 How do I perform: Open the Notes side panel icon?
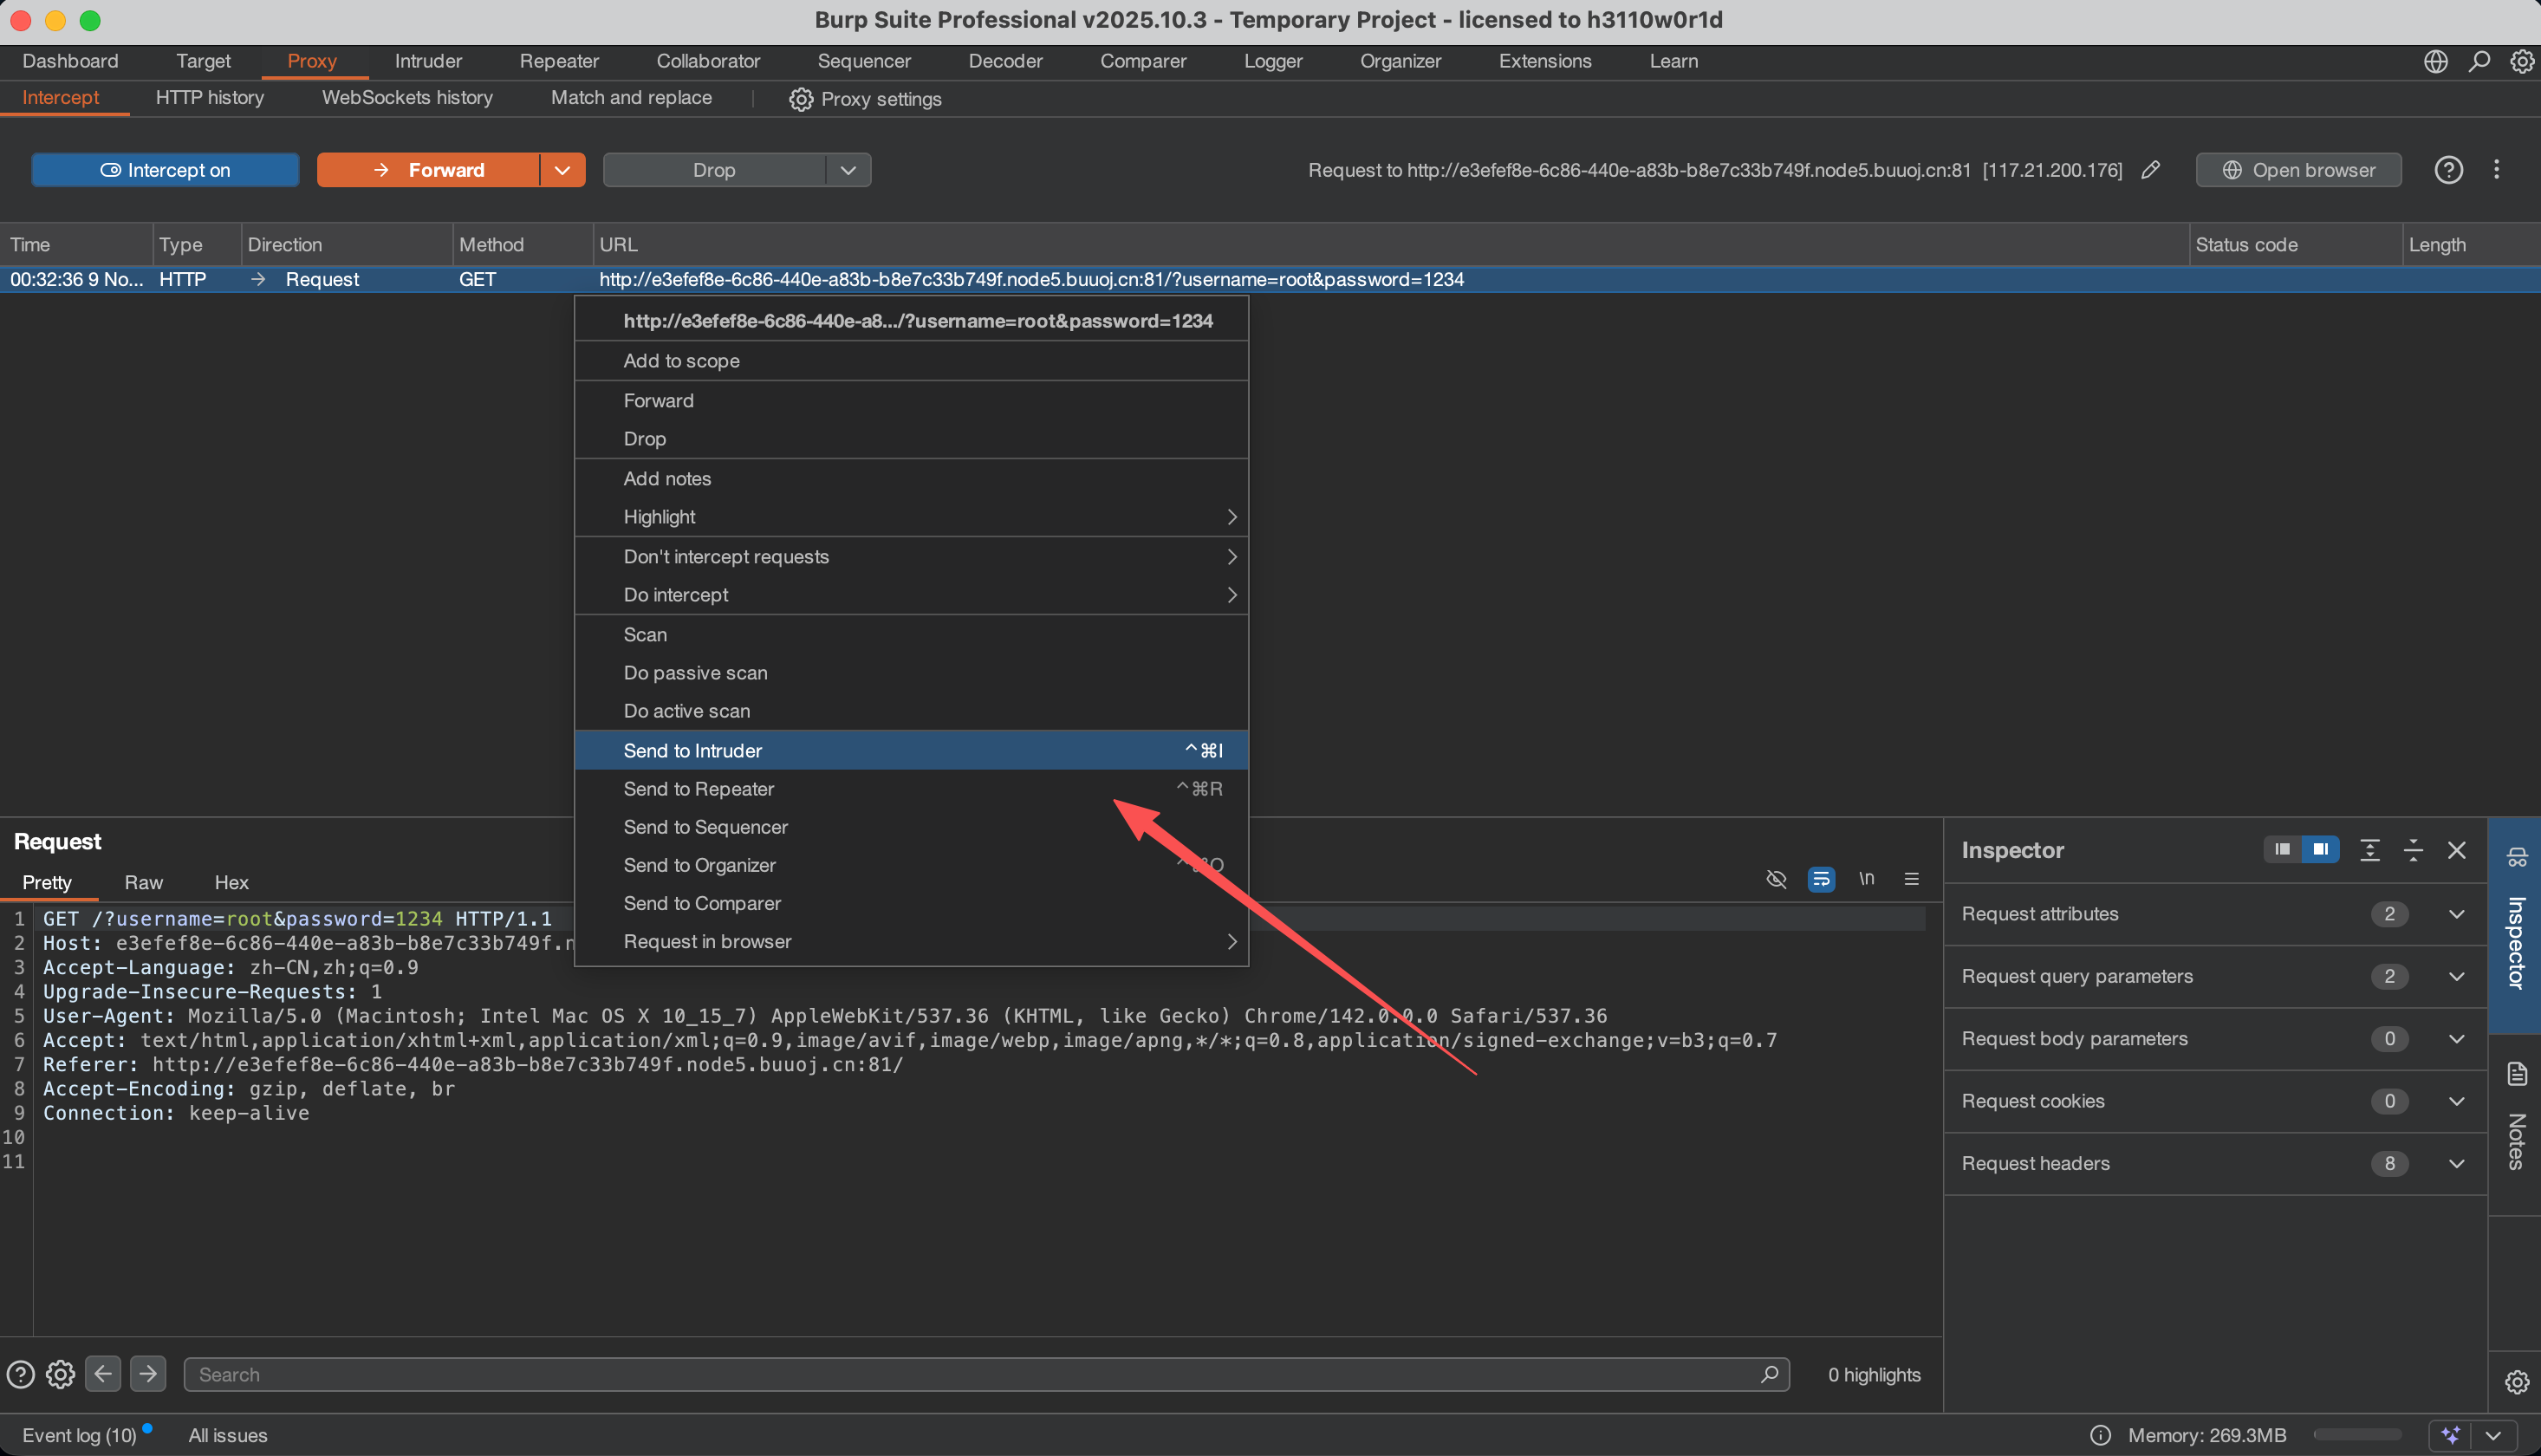pyautogui.click(x=2516, y=1075)
